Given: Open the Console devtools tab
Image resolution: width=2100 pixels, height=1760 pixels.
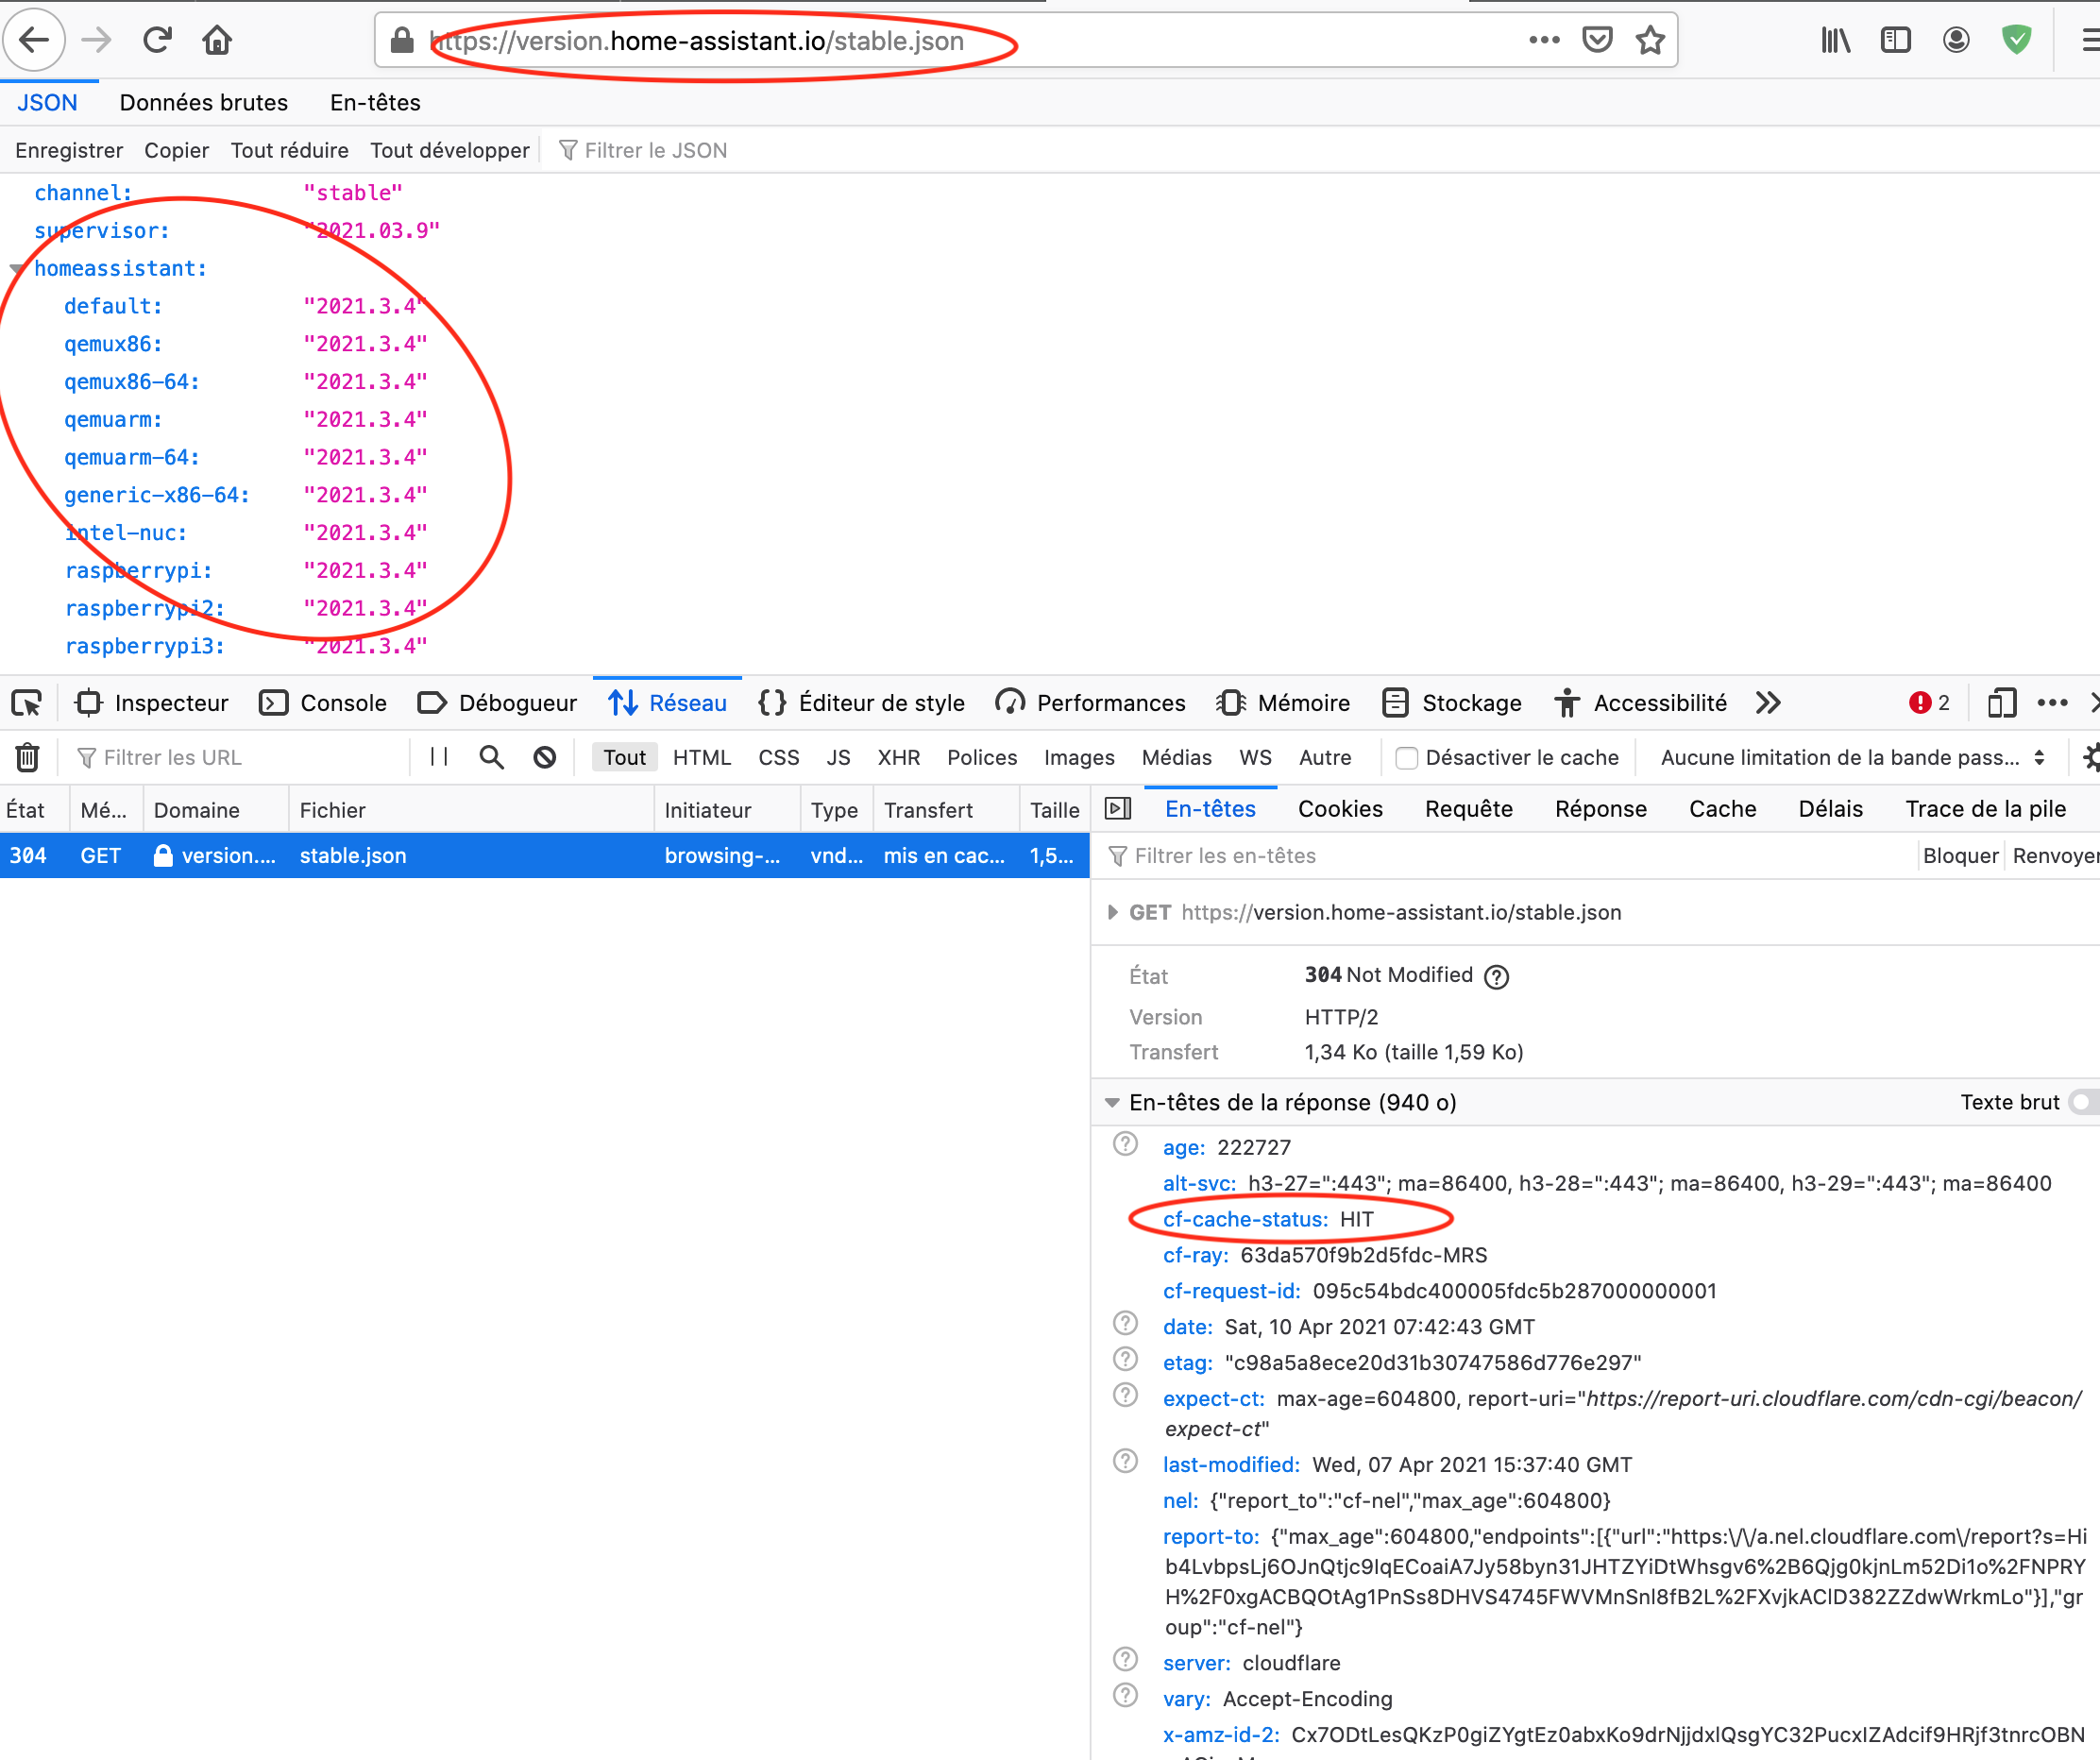Looking at the screenshot, I should click(323, 703).
